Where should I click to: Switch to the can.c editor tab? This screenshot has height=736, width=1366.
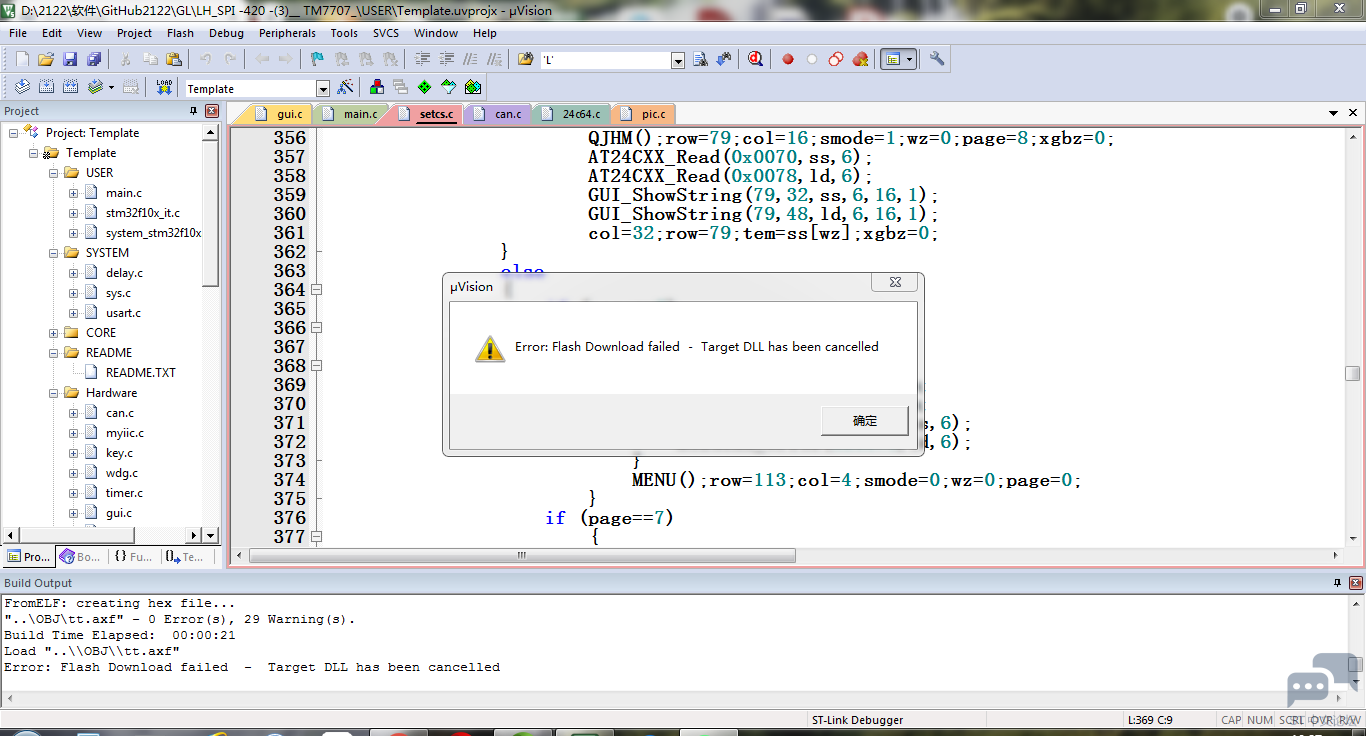pos(507,114)
